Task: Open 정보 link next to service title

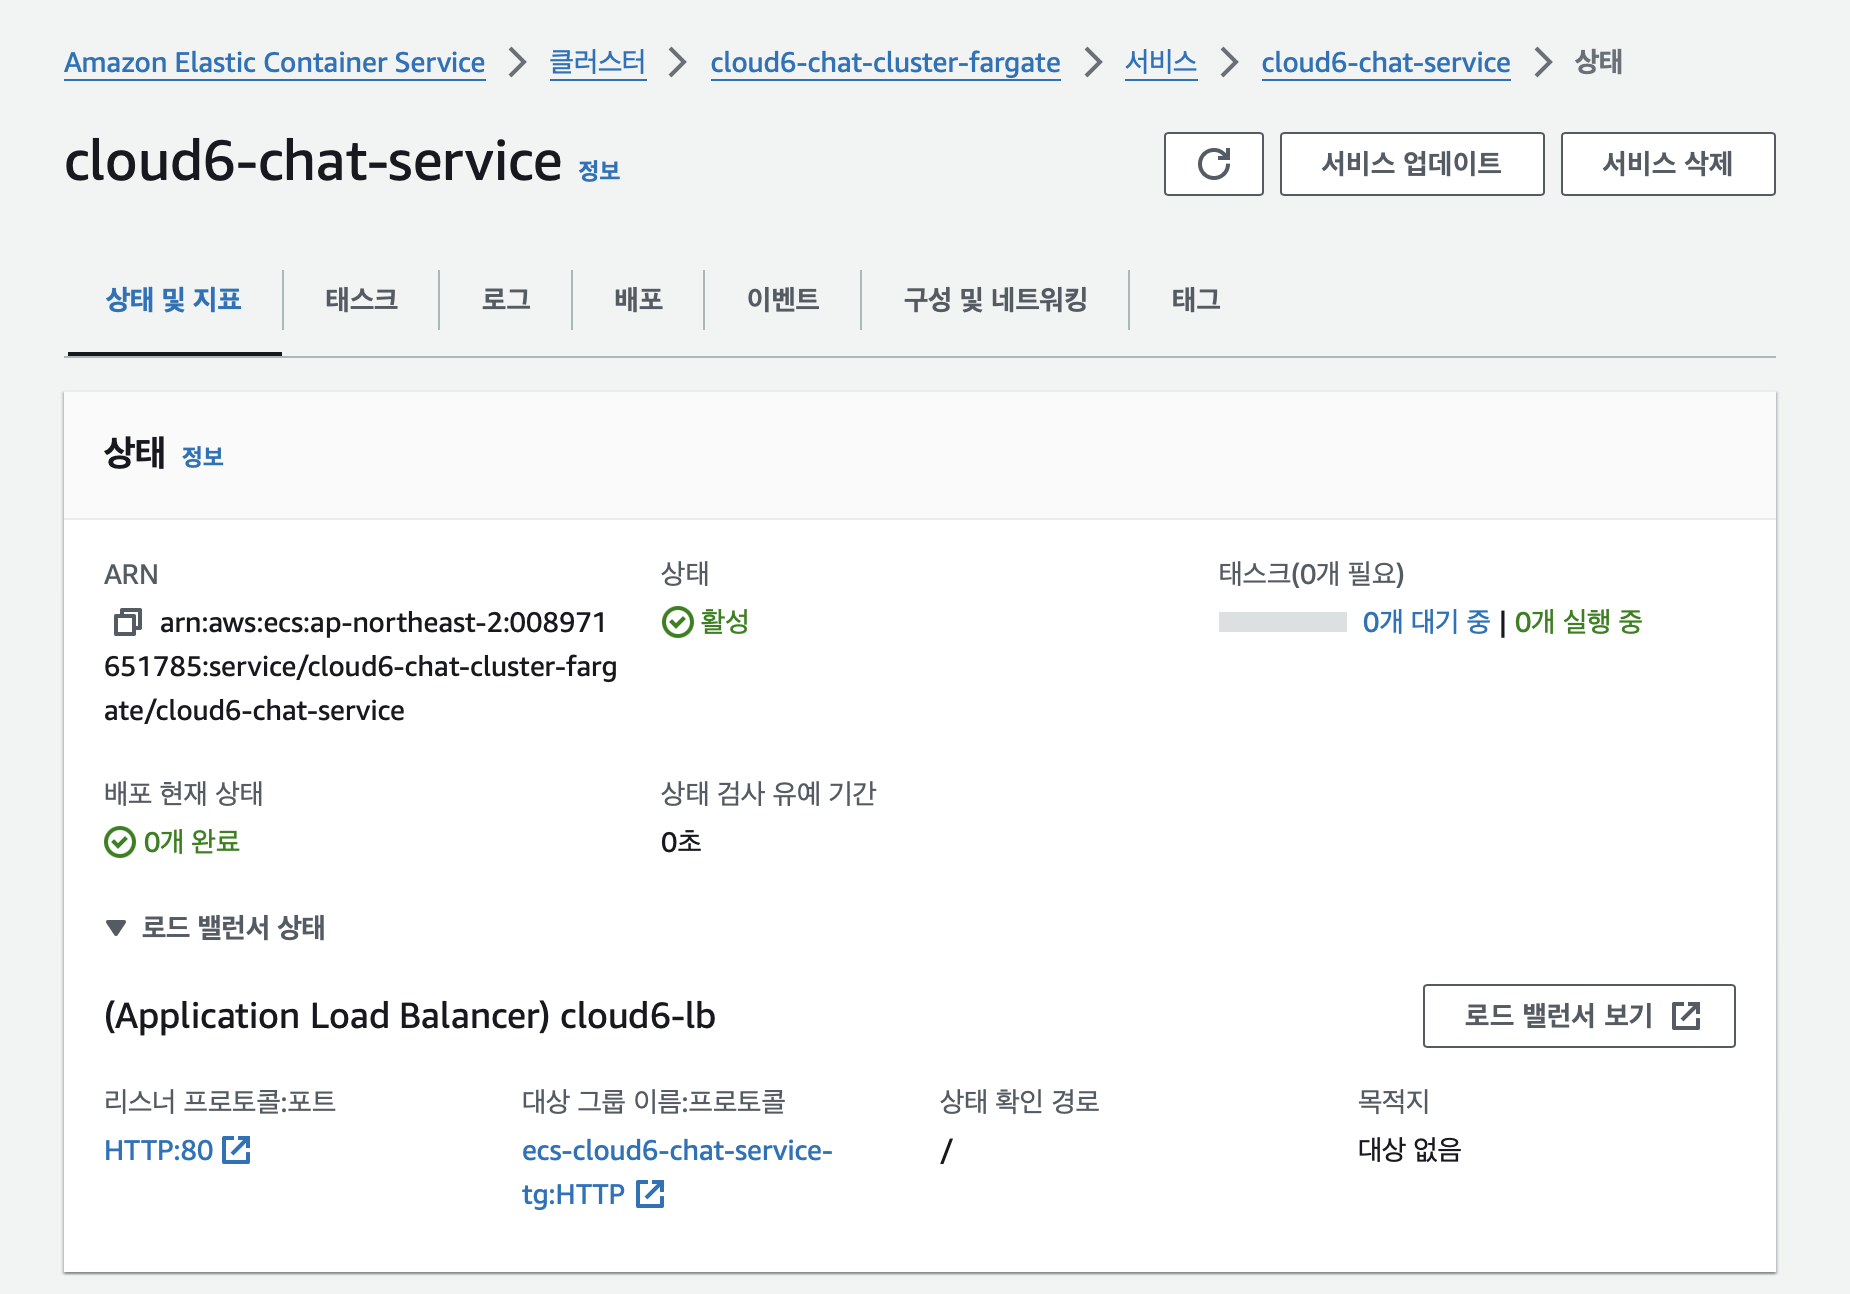Action: coord(599,171)
